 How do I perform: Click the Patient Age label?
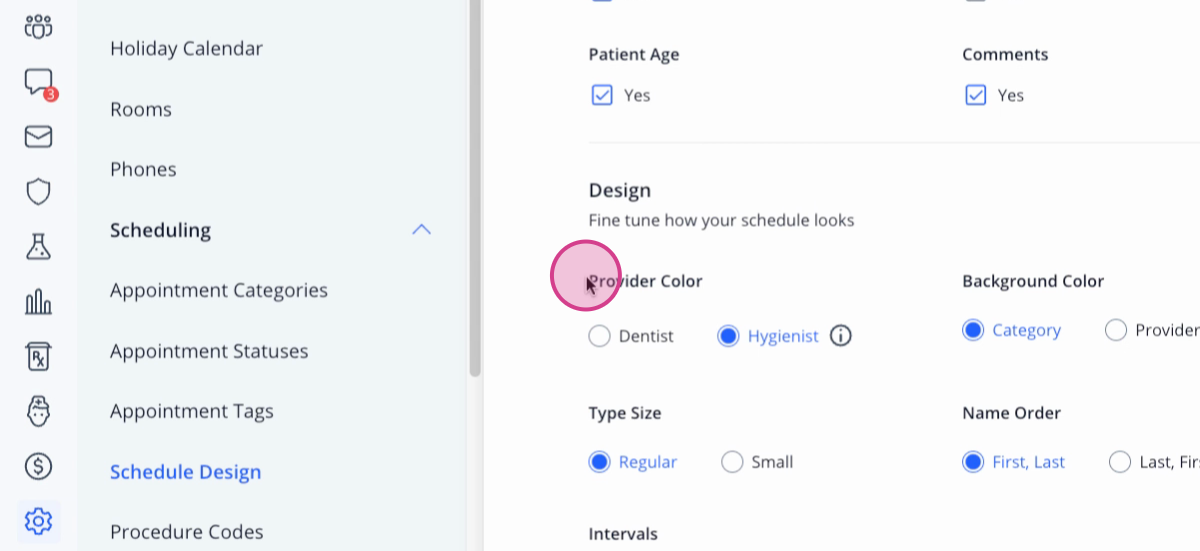pyautogui.click(x=634, y=54)
